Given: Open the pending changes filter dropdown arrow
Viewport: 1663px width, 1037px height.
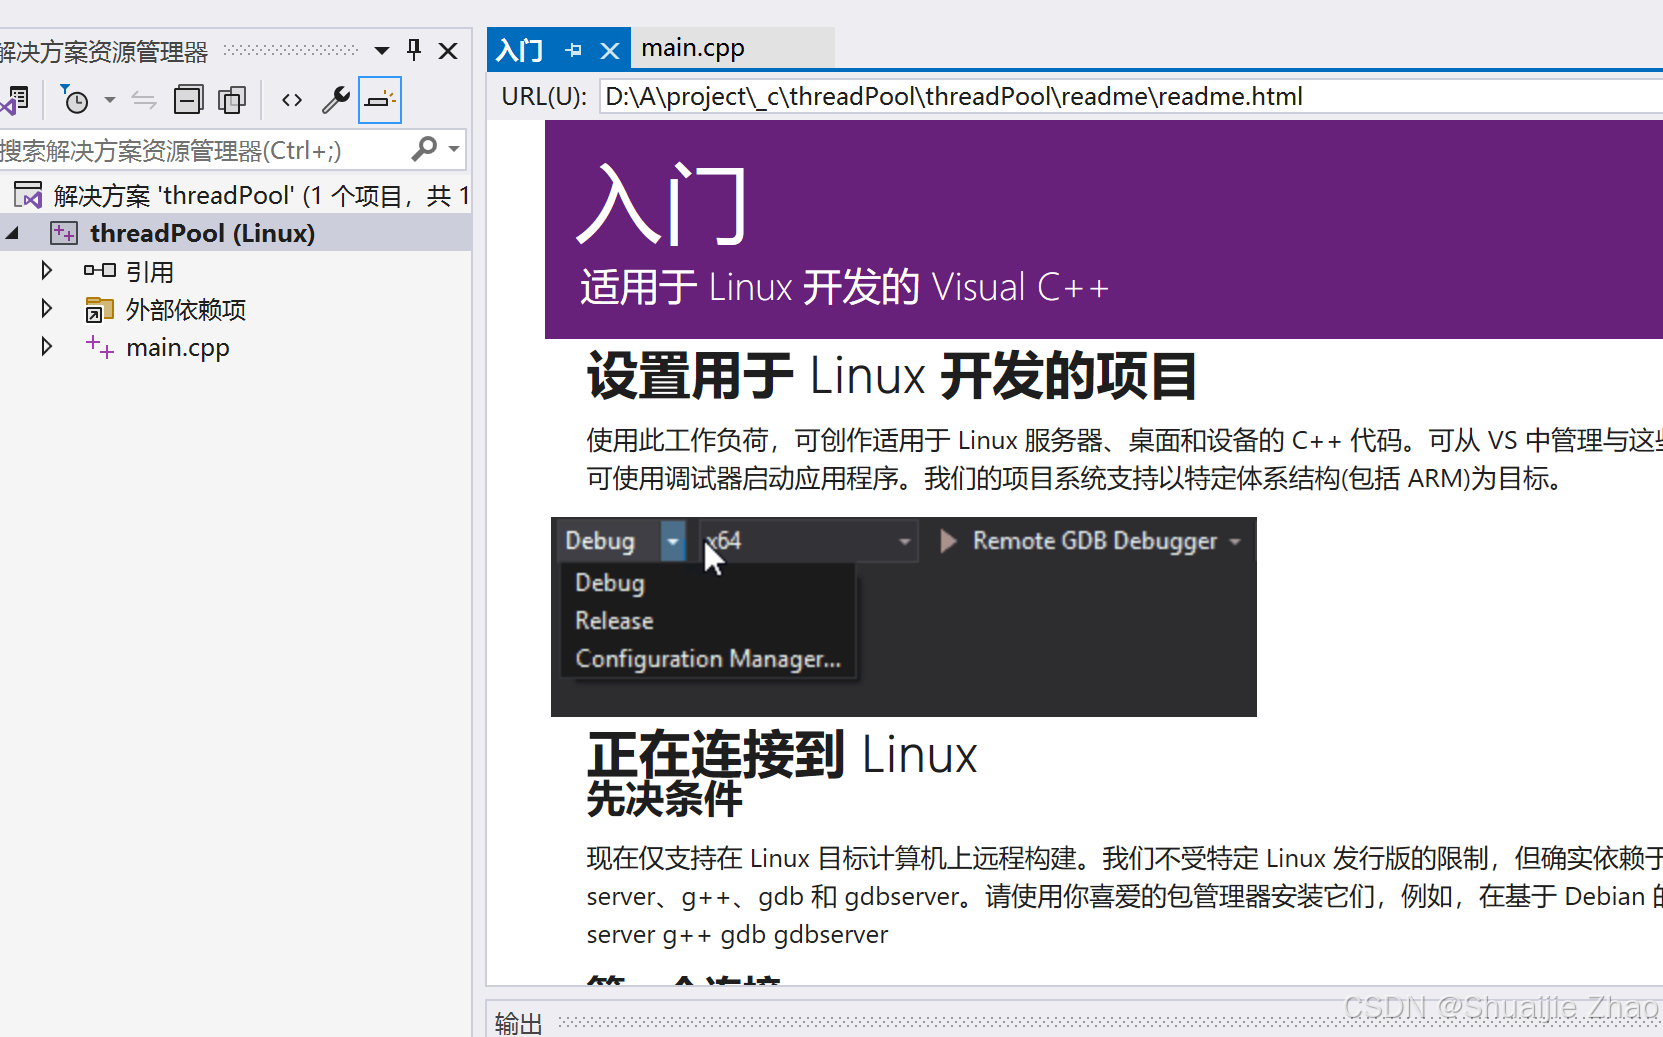Looking at the screenshot, I should 110,100.
